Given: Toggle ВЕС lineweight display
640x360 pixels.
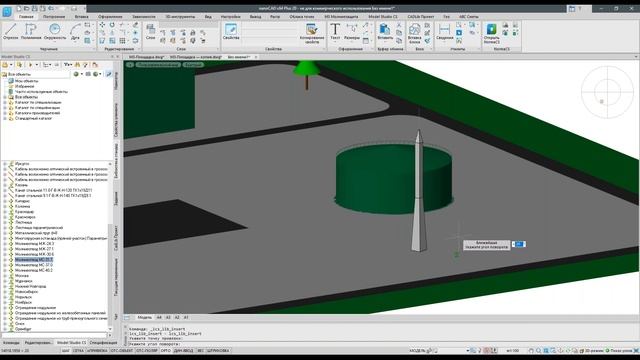Looking at the screenshot, I should [x=200, y=351].
